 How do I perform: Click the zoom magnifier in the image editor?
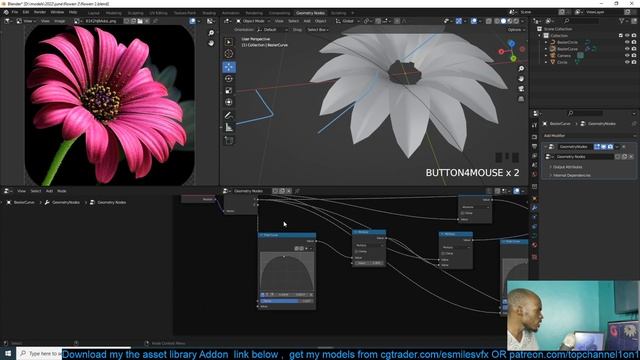[x=211, y=33]
